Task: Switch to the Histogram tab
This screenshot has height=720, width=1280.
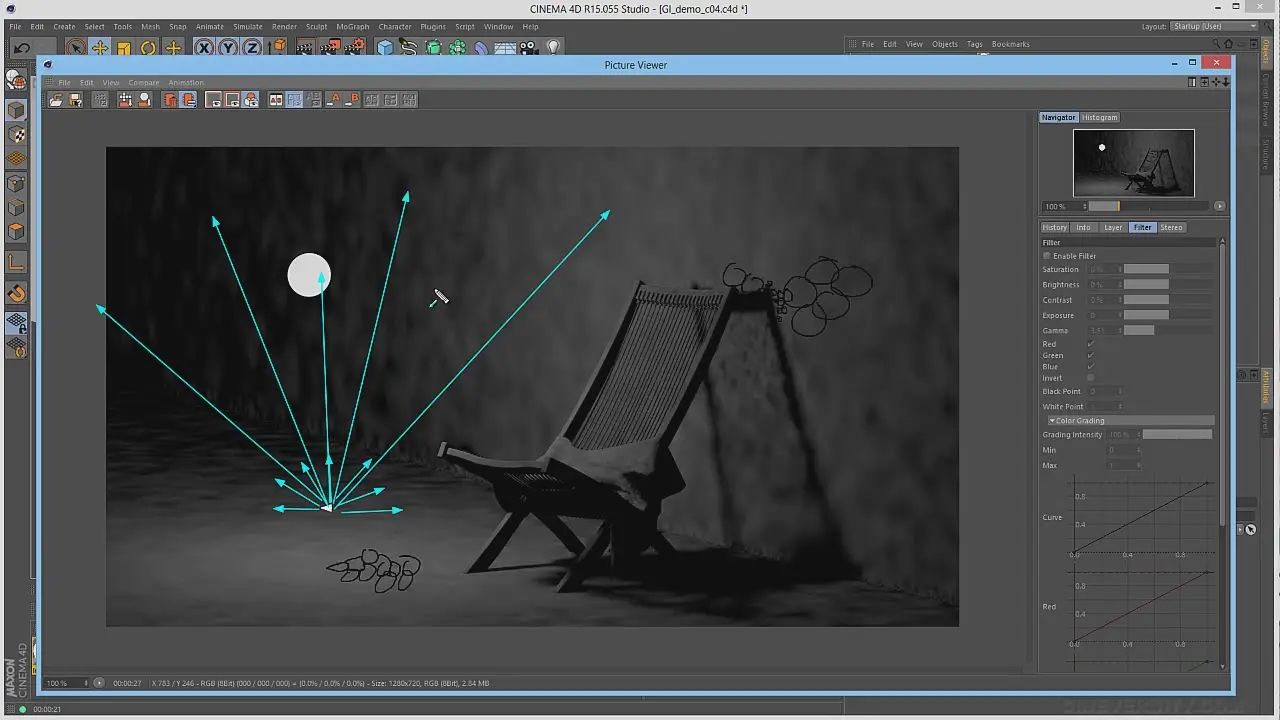Action: tap(1099, 117)
